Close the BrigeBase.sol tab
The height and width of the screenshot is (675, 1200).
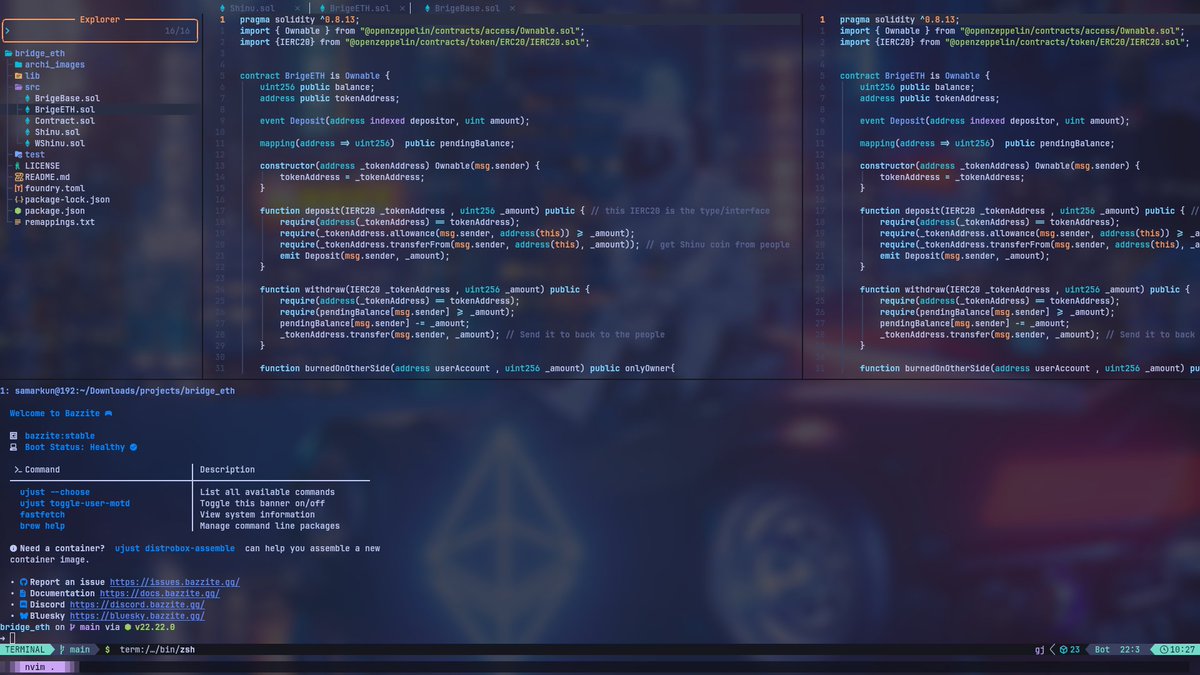pos(510,8)
